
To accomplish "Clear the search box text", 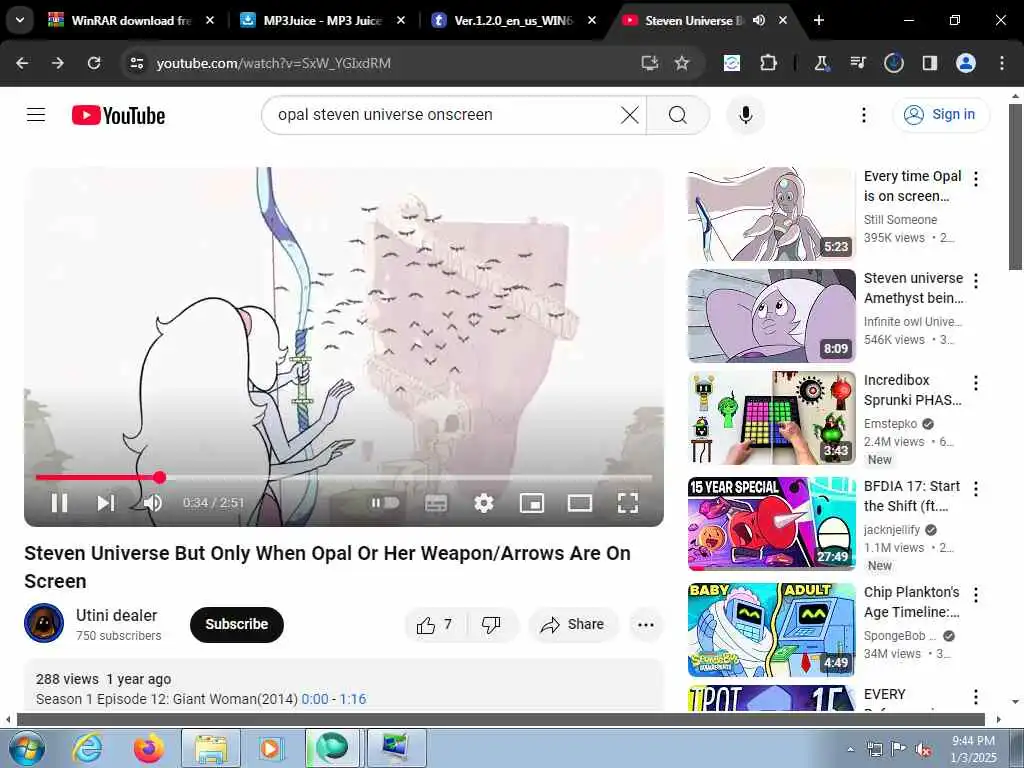I will click(630, 115).
